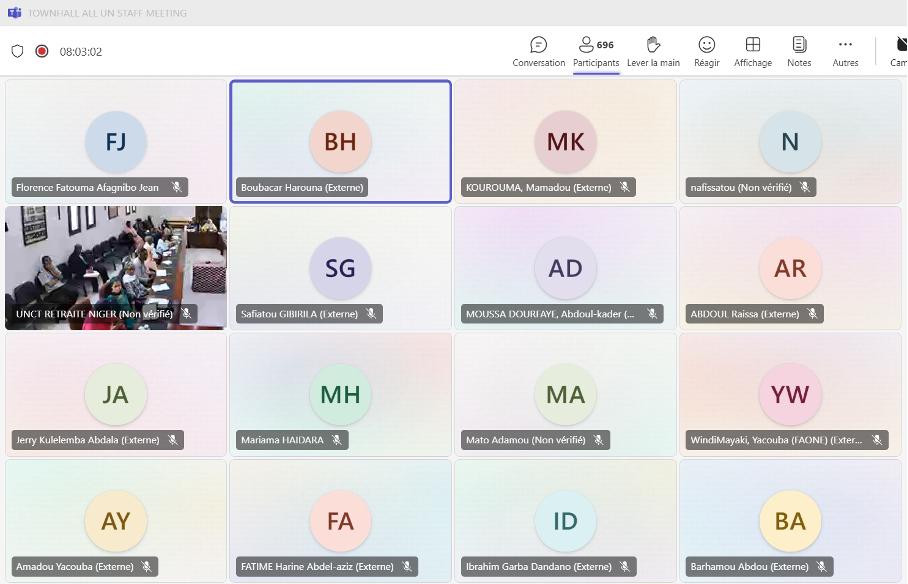Click muted mic icon of KOUROUMA, Mamadou

[624, 187]
